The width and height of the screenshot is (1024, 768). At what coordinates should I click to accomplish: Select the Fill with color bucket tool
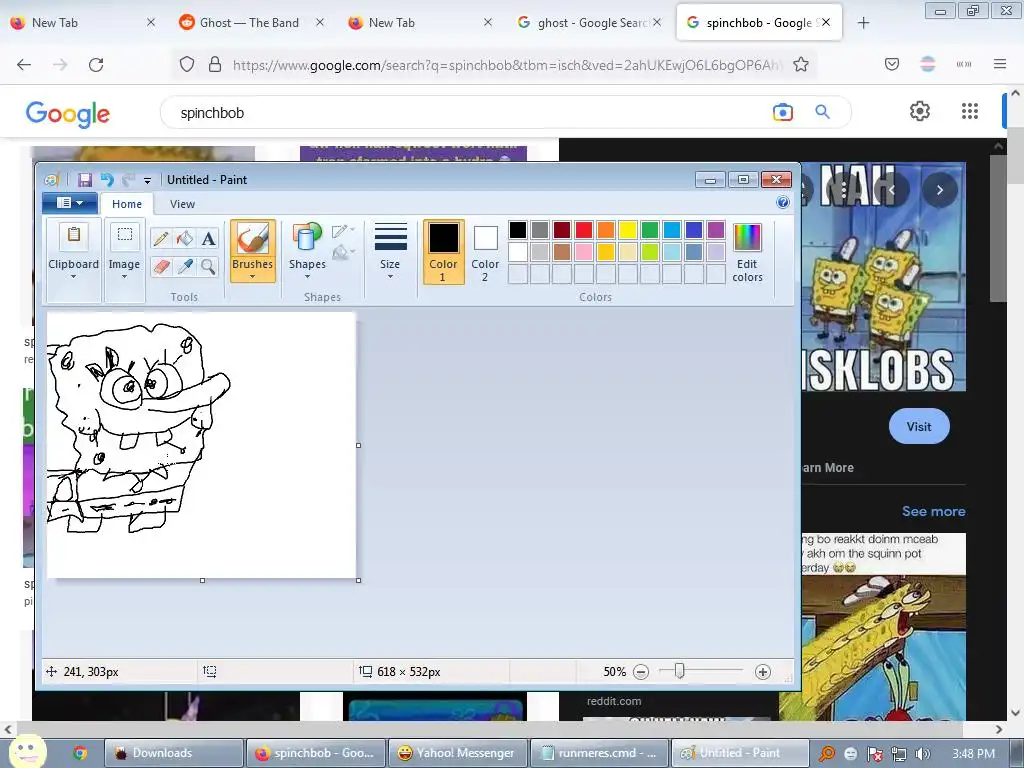pos(185,238)
